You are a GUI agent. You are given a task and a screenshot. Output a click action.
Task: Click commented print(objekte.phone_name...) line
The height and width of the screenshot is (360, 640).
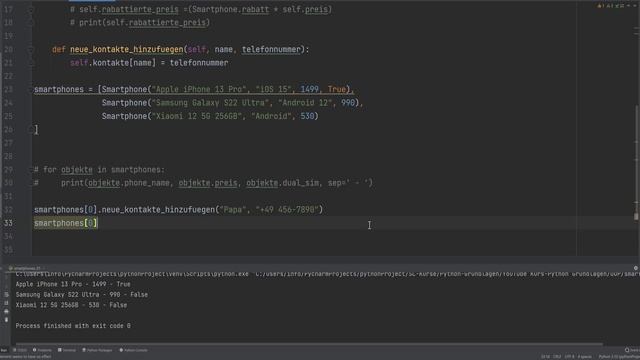pyautogui.click(x=203, y=183)
